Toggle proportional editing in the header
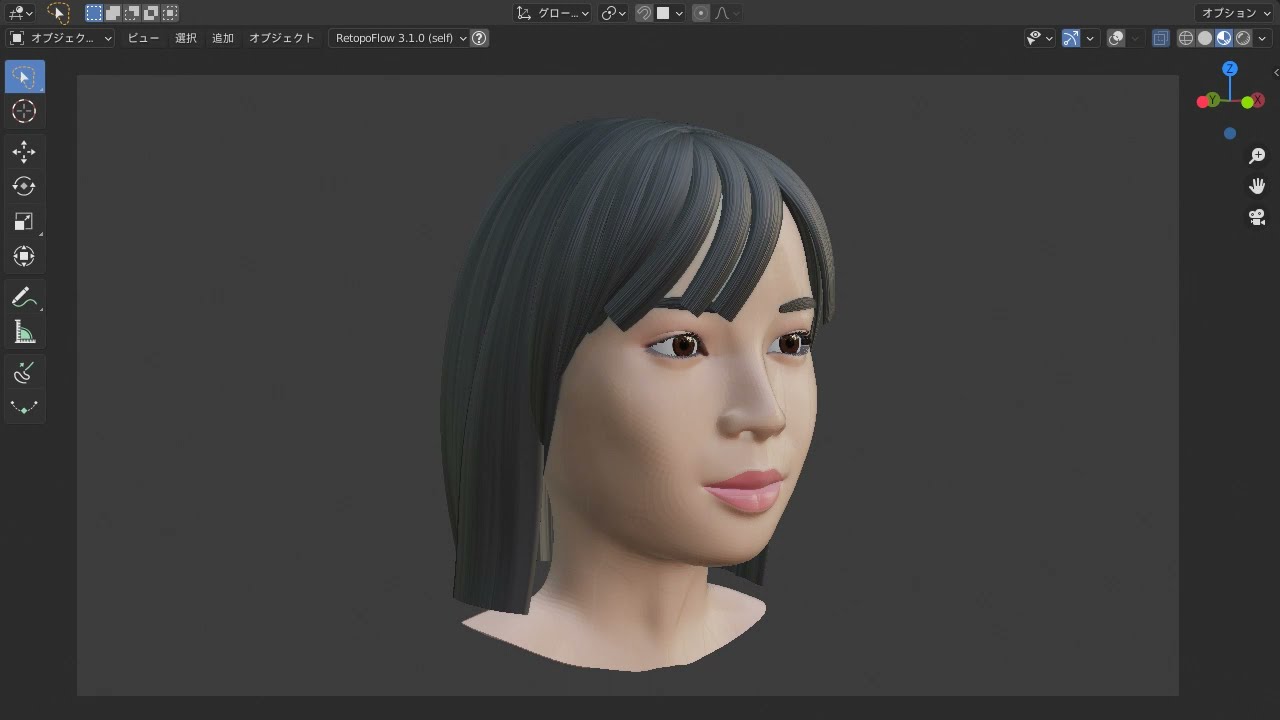1280x720 pixels. [701, 13]
